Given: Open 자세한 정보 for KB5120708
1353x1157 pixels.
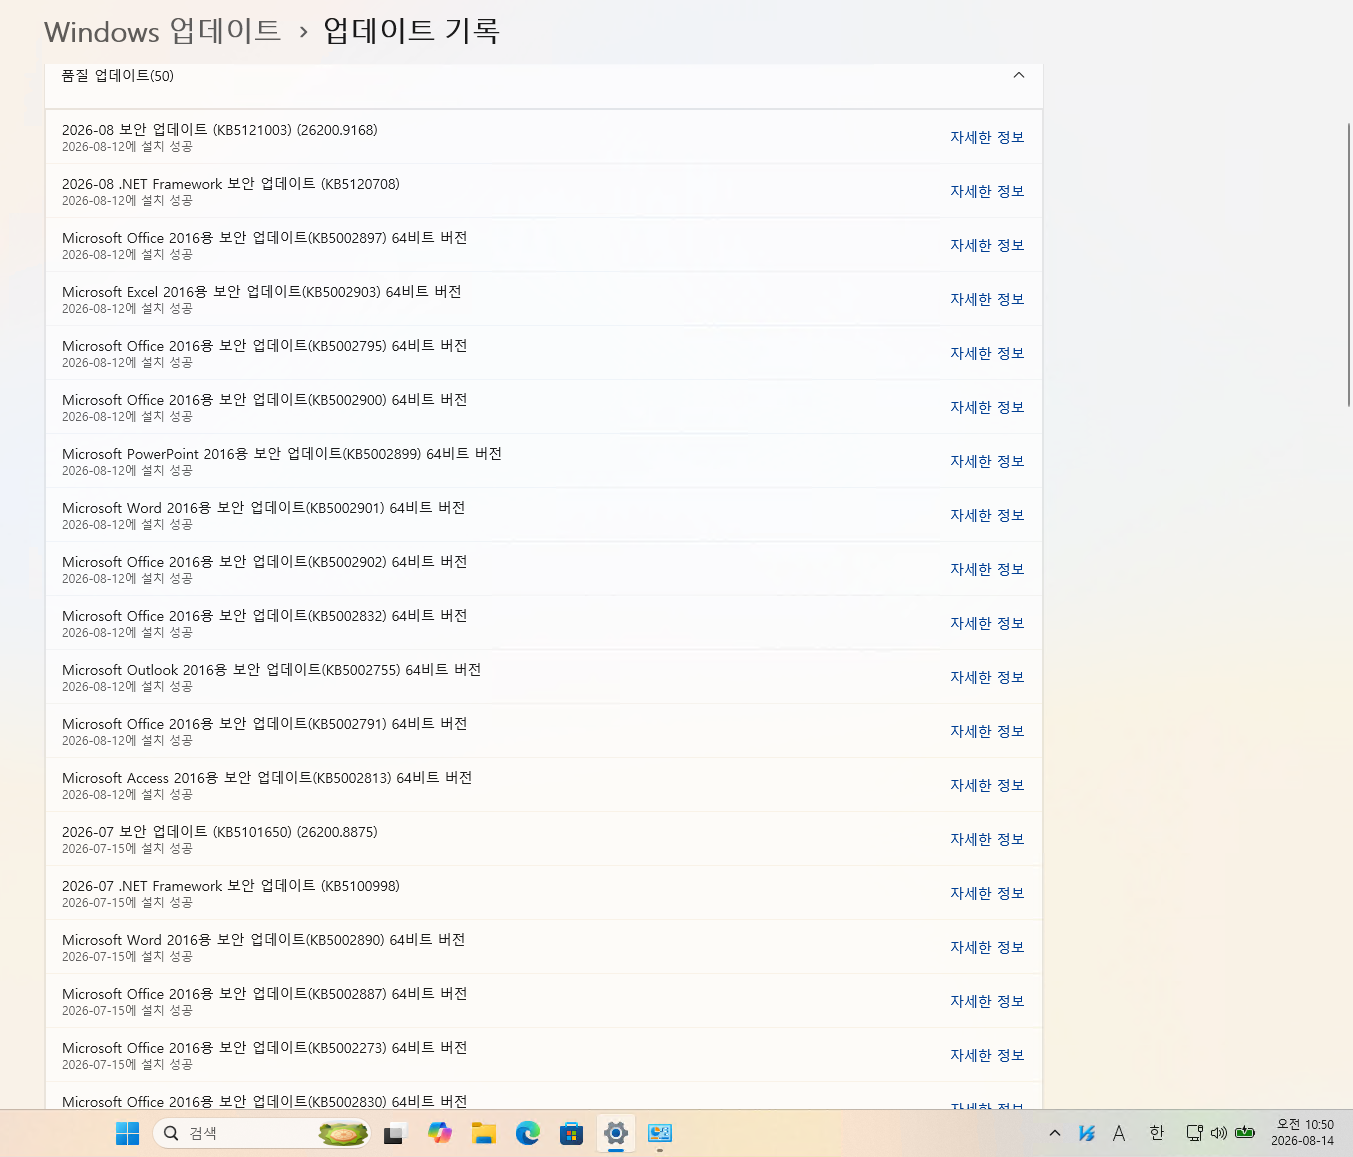Looking at the screenshot, I should click(987, 191).
